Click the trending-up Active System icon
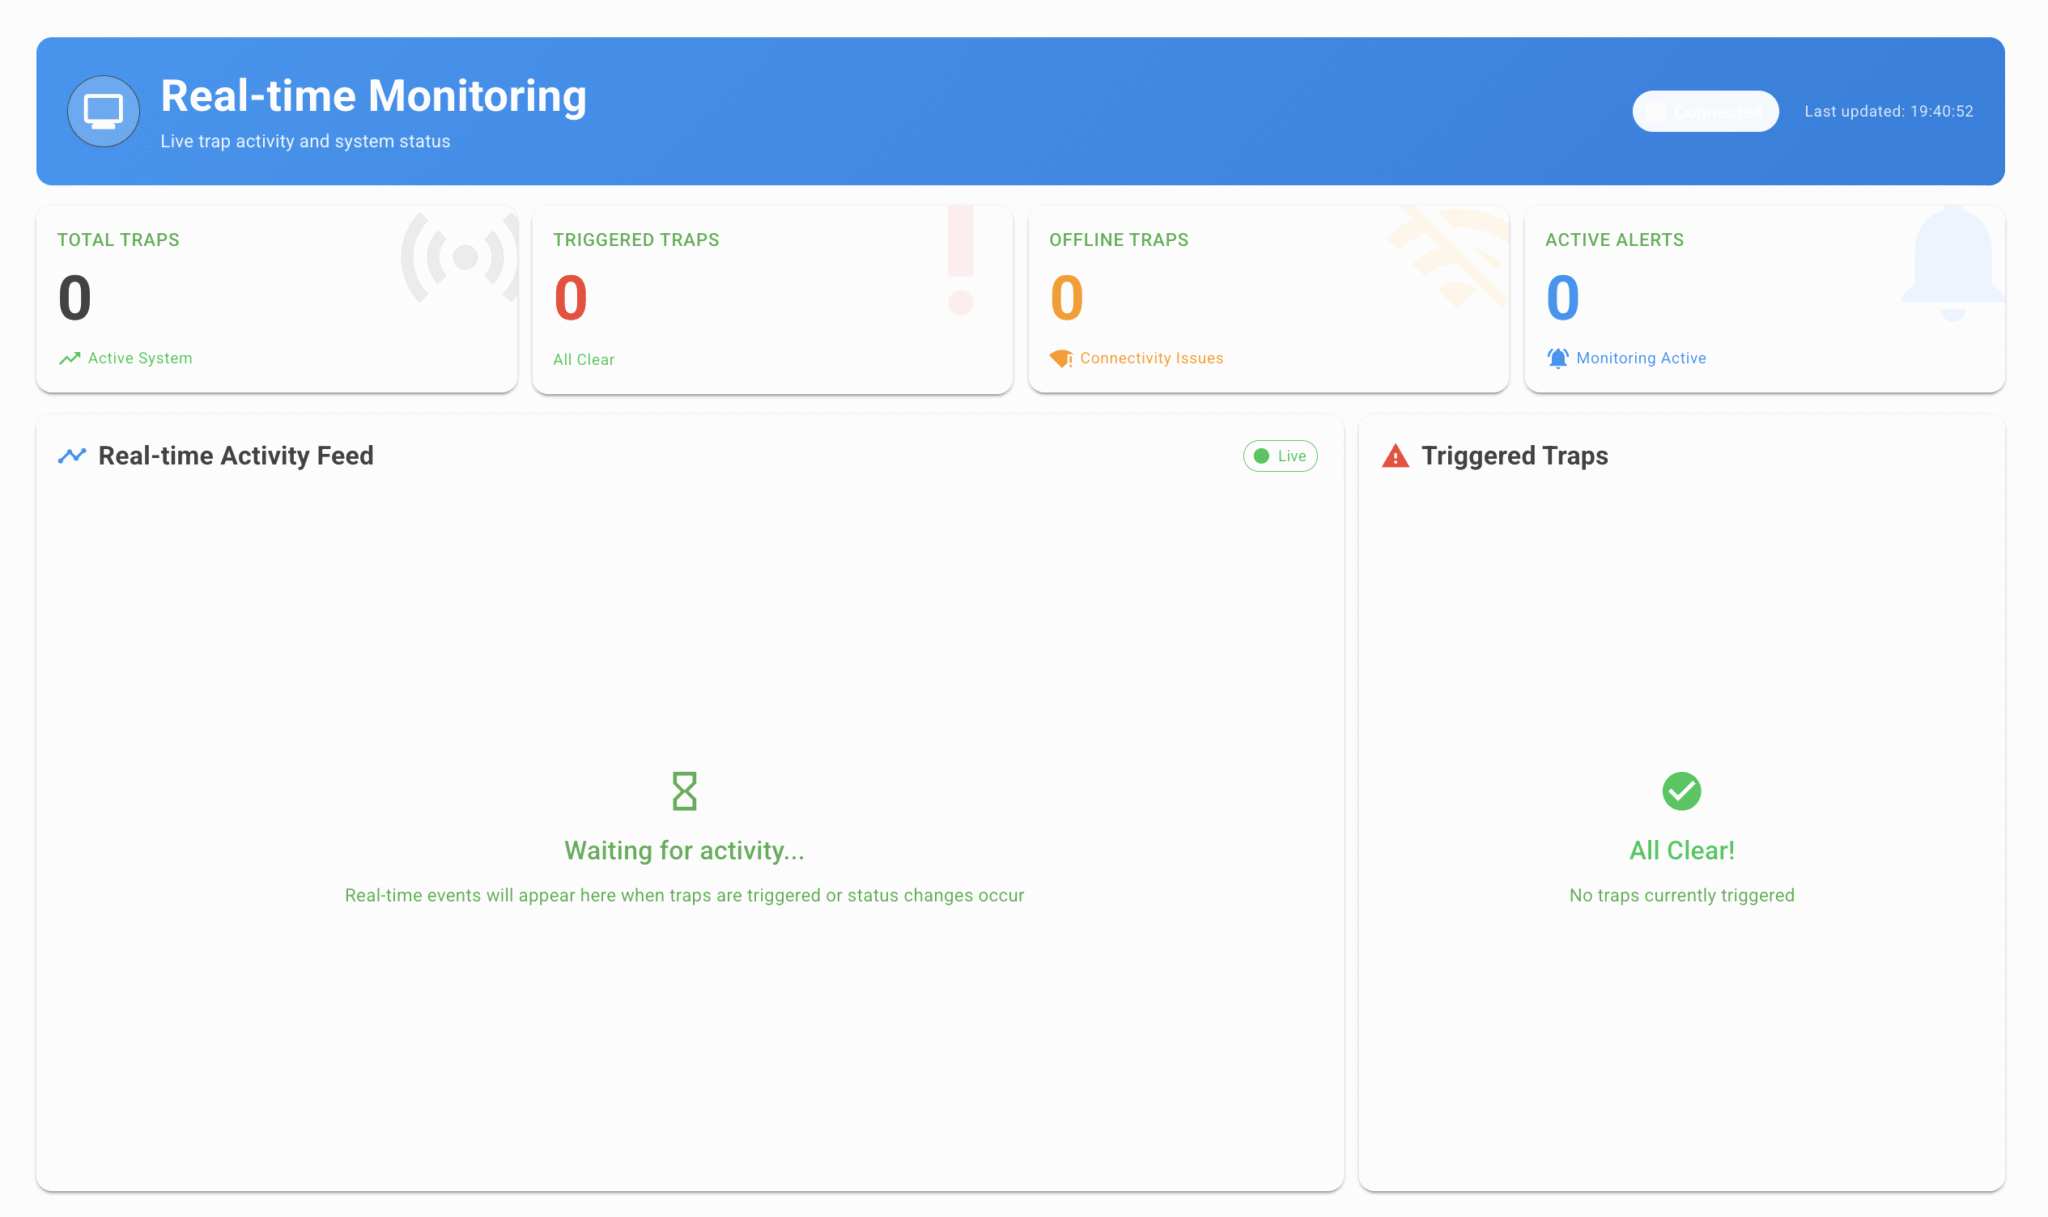The image size is (2048, 1217). 69,358
